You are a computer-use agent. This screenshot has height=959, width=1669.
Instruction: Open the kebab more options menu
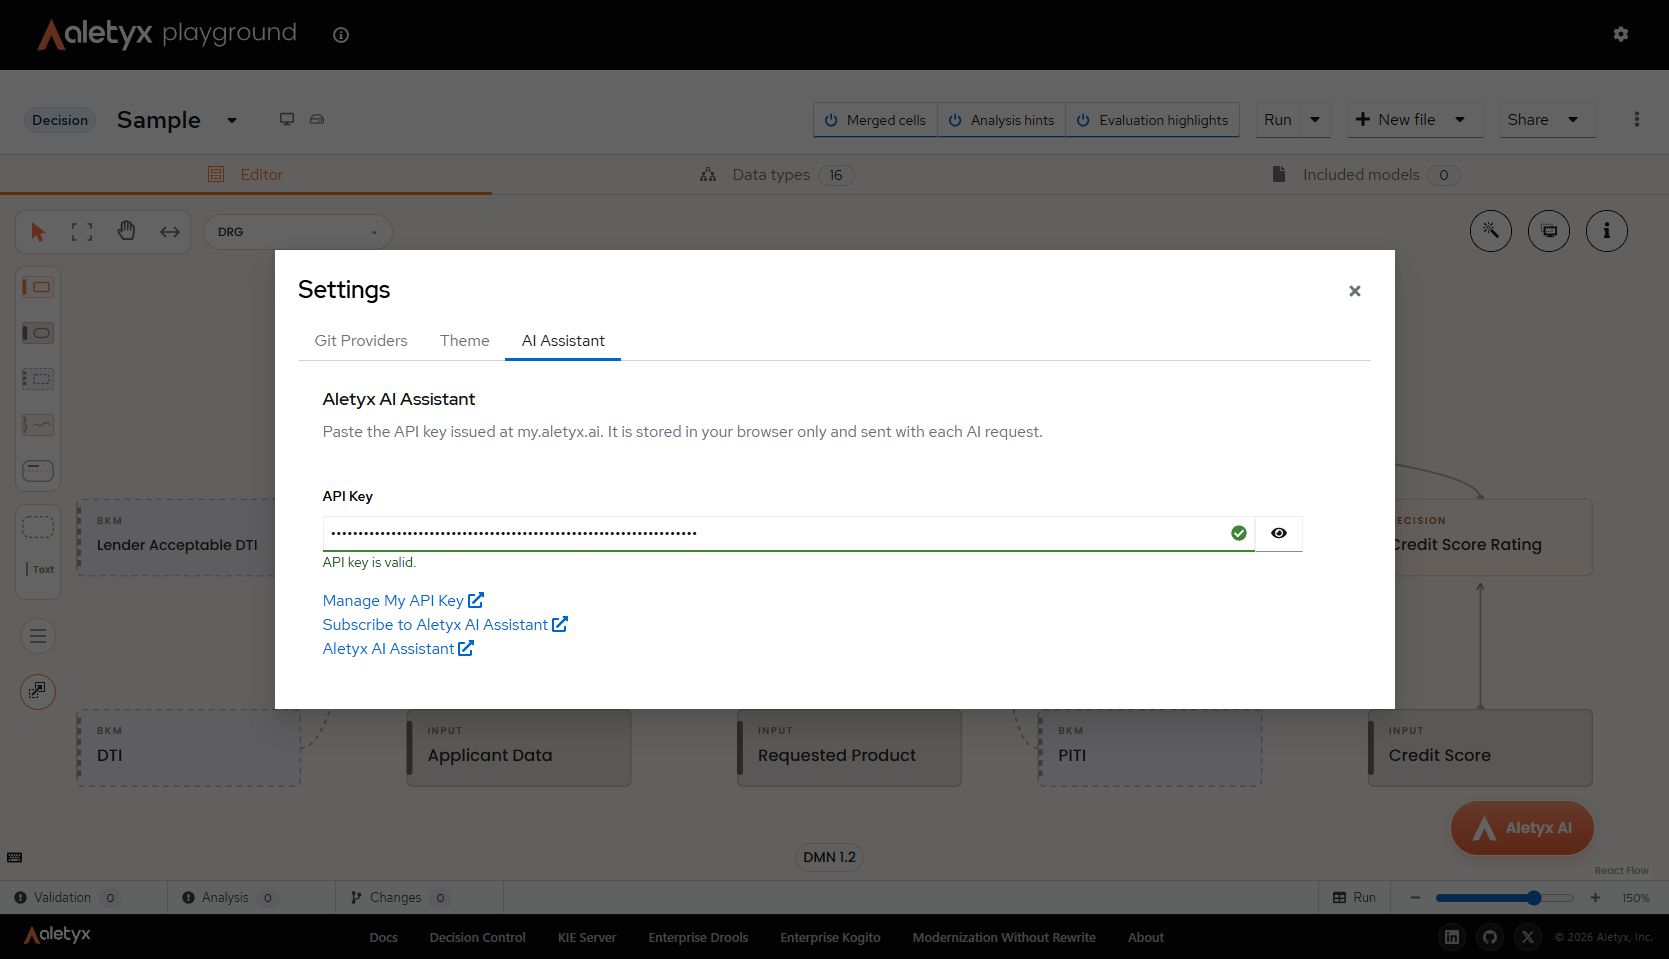click(x=1637, y=119)
